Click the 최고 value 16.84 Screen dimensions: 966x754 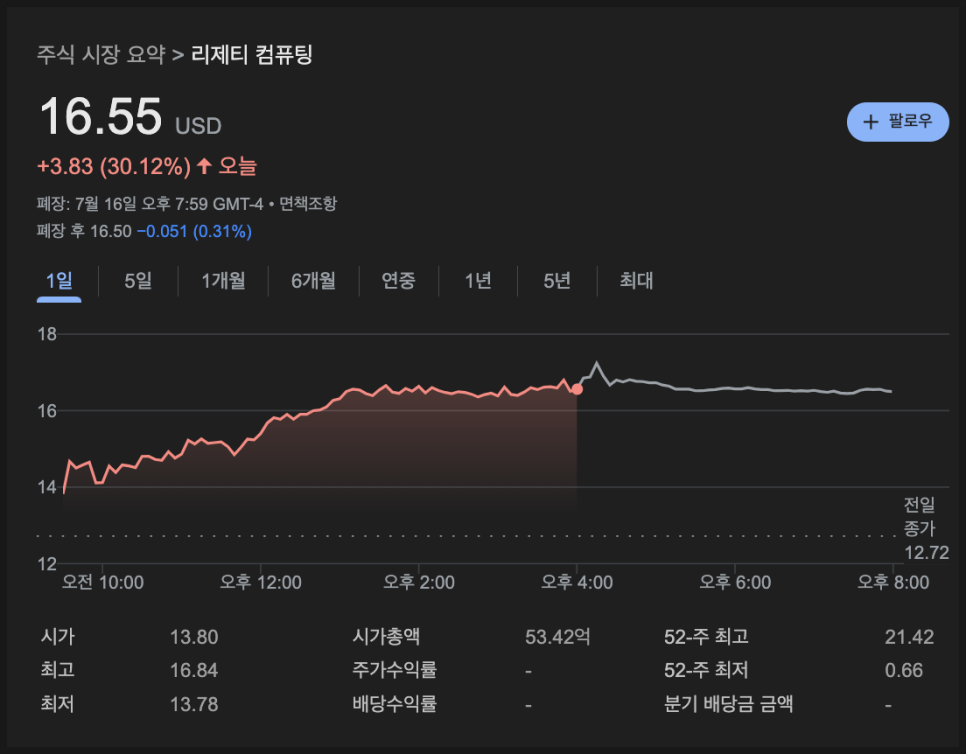click(194, 670)
